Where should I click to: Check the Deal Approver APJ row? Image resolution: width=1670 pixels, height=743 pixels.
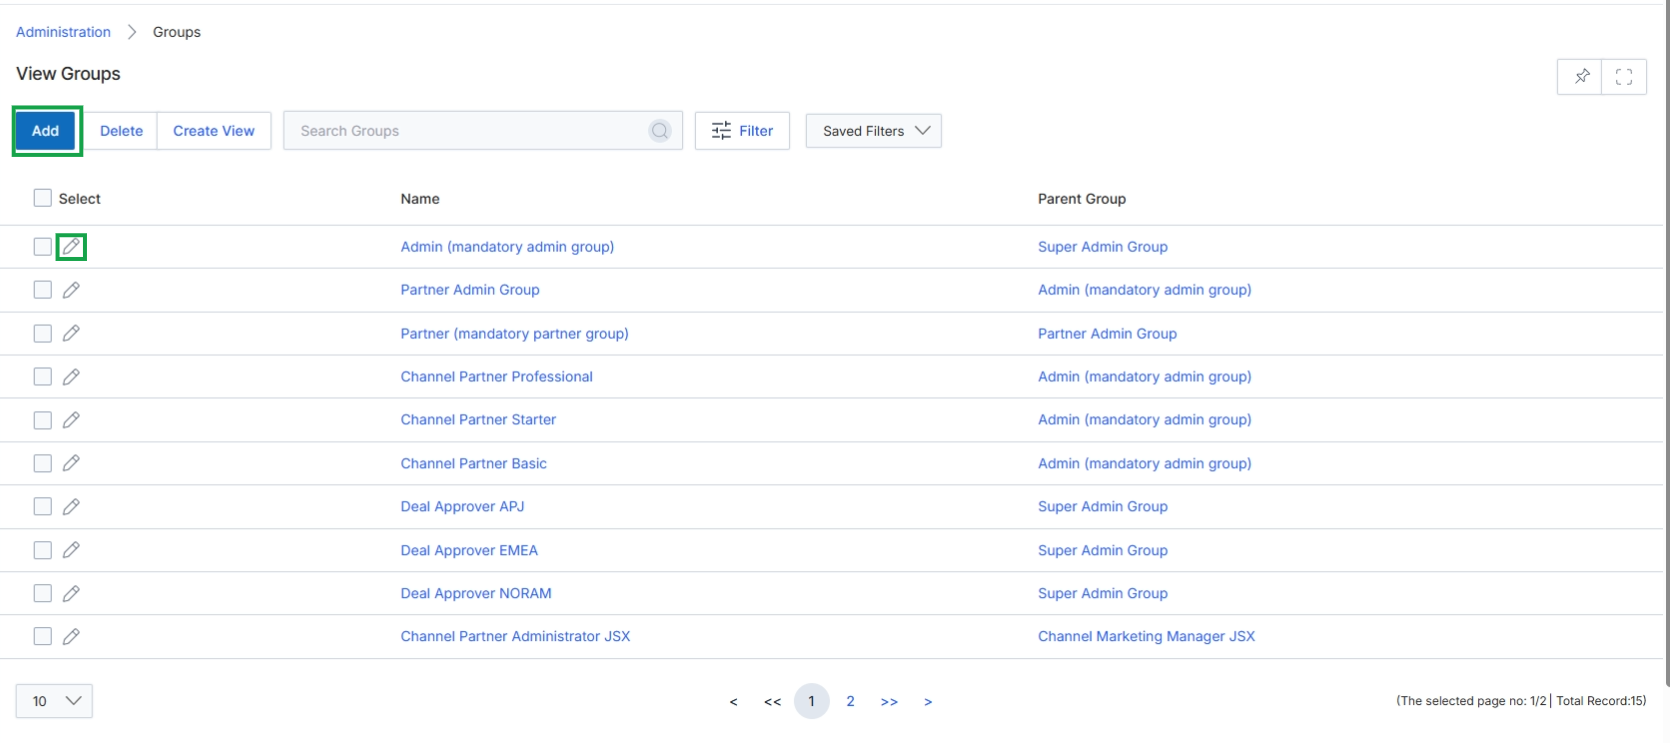click(42, 507)
